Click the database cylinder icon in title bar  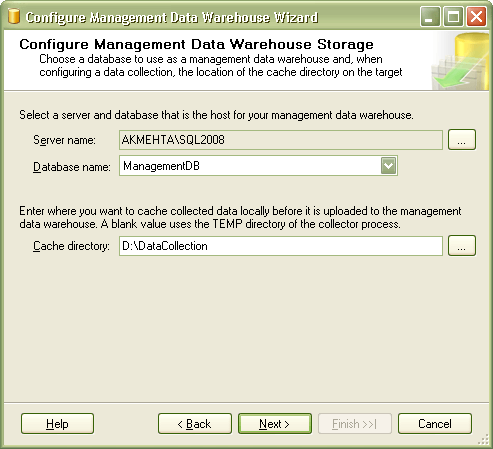(14, 16)
